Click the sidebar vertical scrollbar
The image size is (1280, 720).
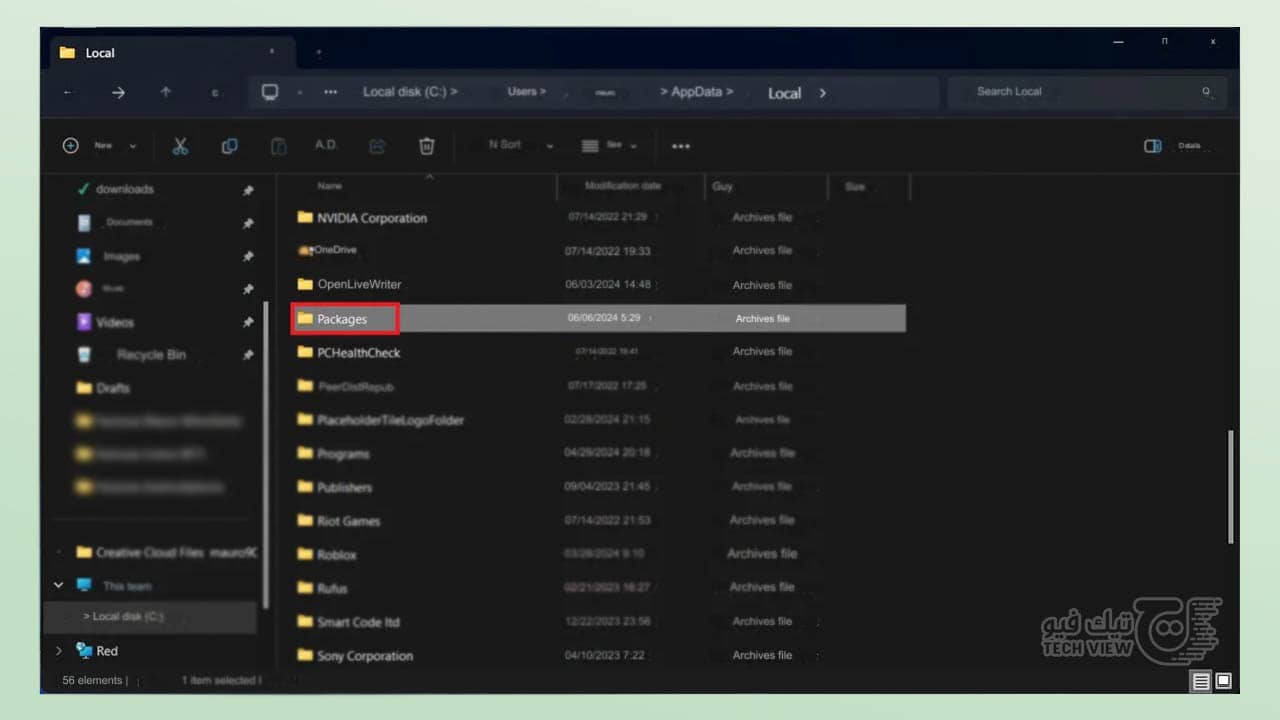(x=265, y=455)
